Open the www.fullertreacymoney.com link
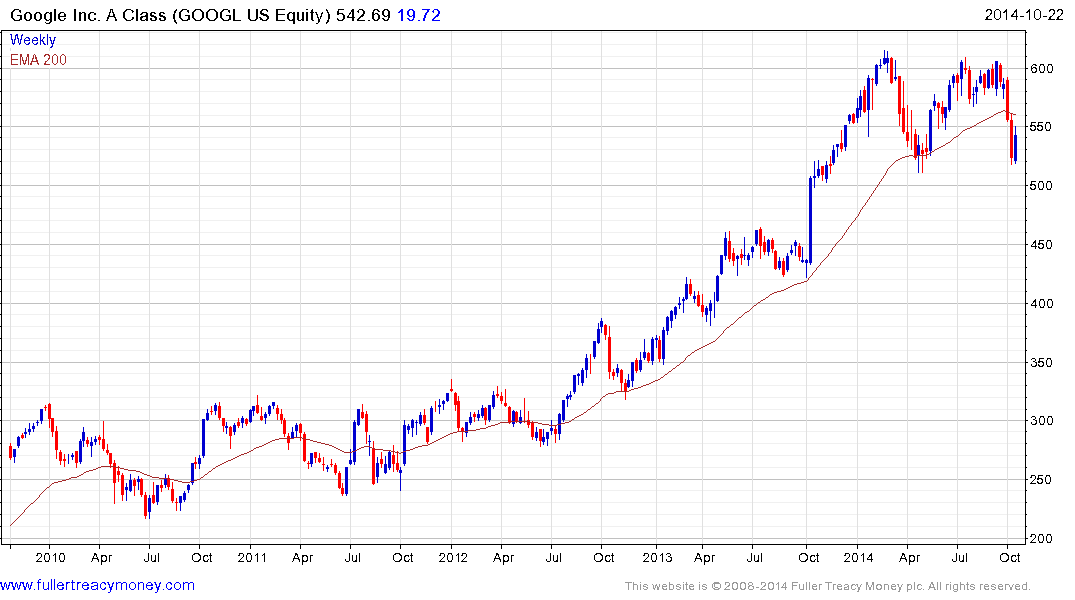The height and width of the screenshot is (600, 1075). (97, 585)
